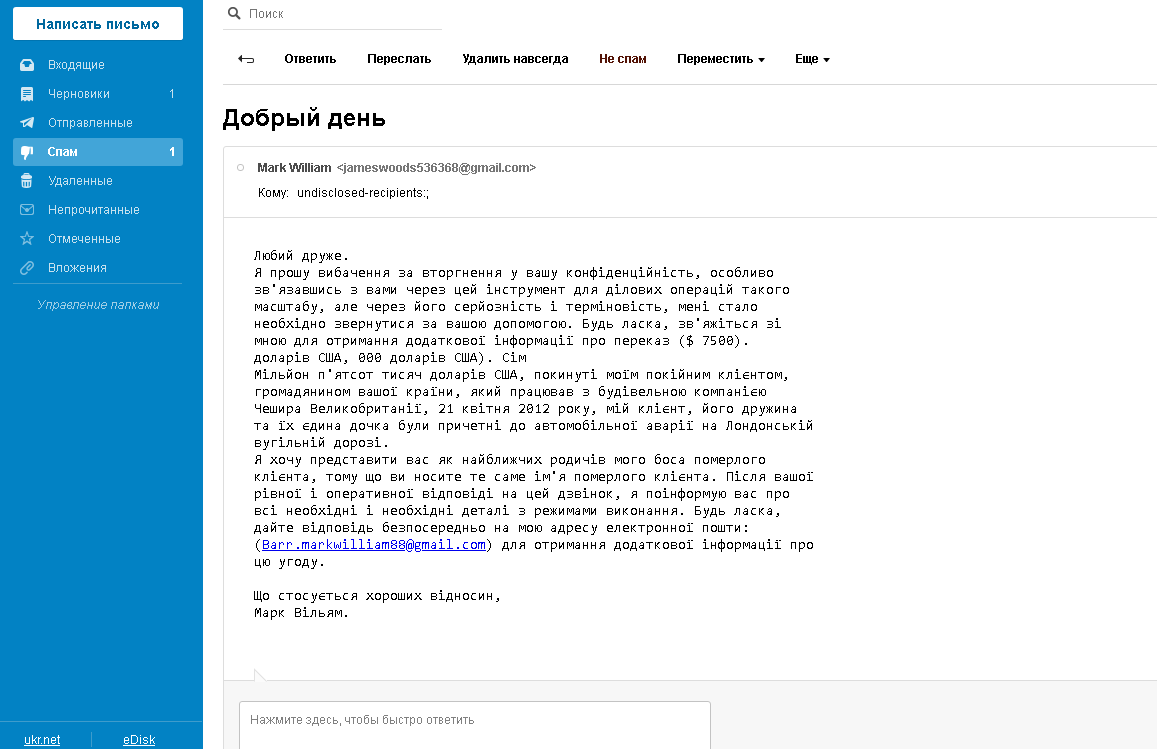
Task: Click the Написать письмо compose button
Action: coord(98,24)
